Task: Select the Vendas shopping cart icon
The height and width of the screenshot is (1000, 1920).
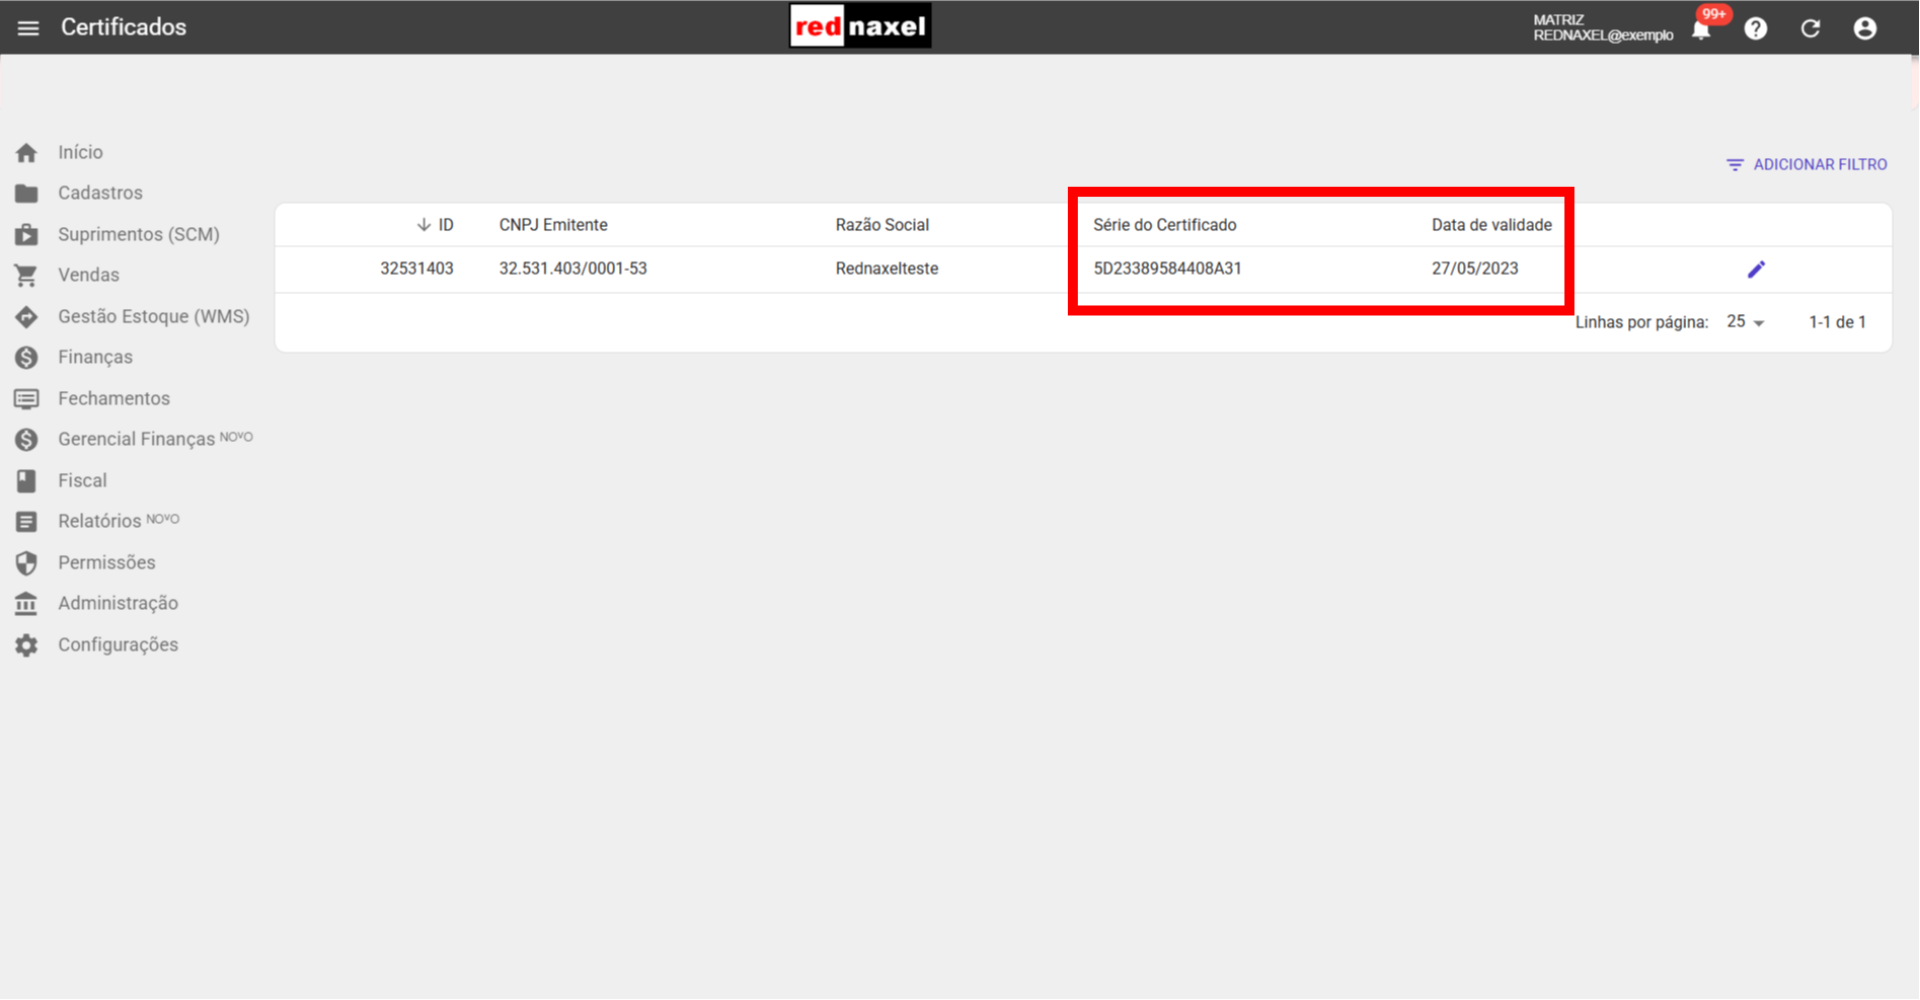Action: (x=26, y=275)
